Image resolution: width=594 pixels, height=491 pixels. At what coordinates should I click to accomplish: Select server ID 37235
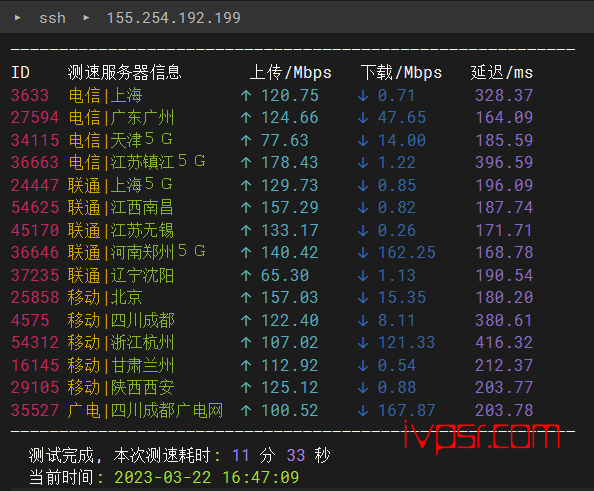click(x=35, y=275)
